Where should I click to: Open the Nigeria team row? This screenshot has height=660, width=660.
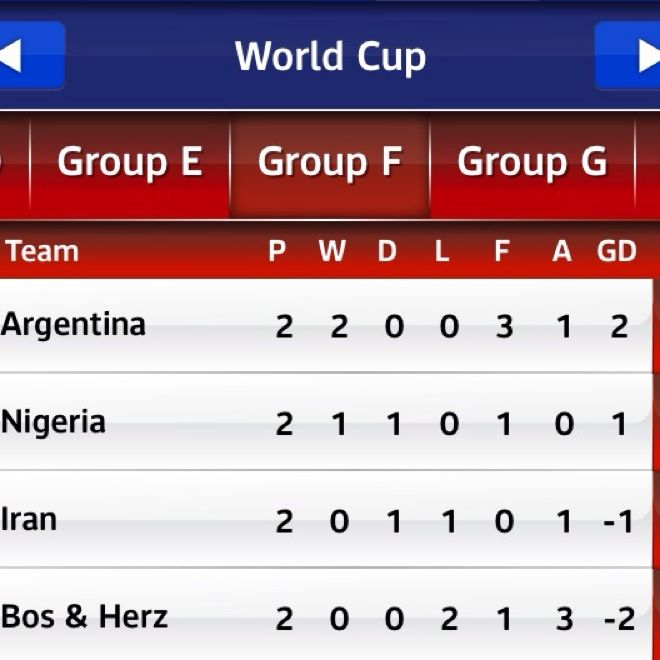click(x=54, y=422)
